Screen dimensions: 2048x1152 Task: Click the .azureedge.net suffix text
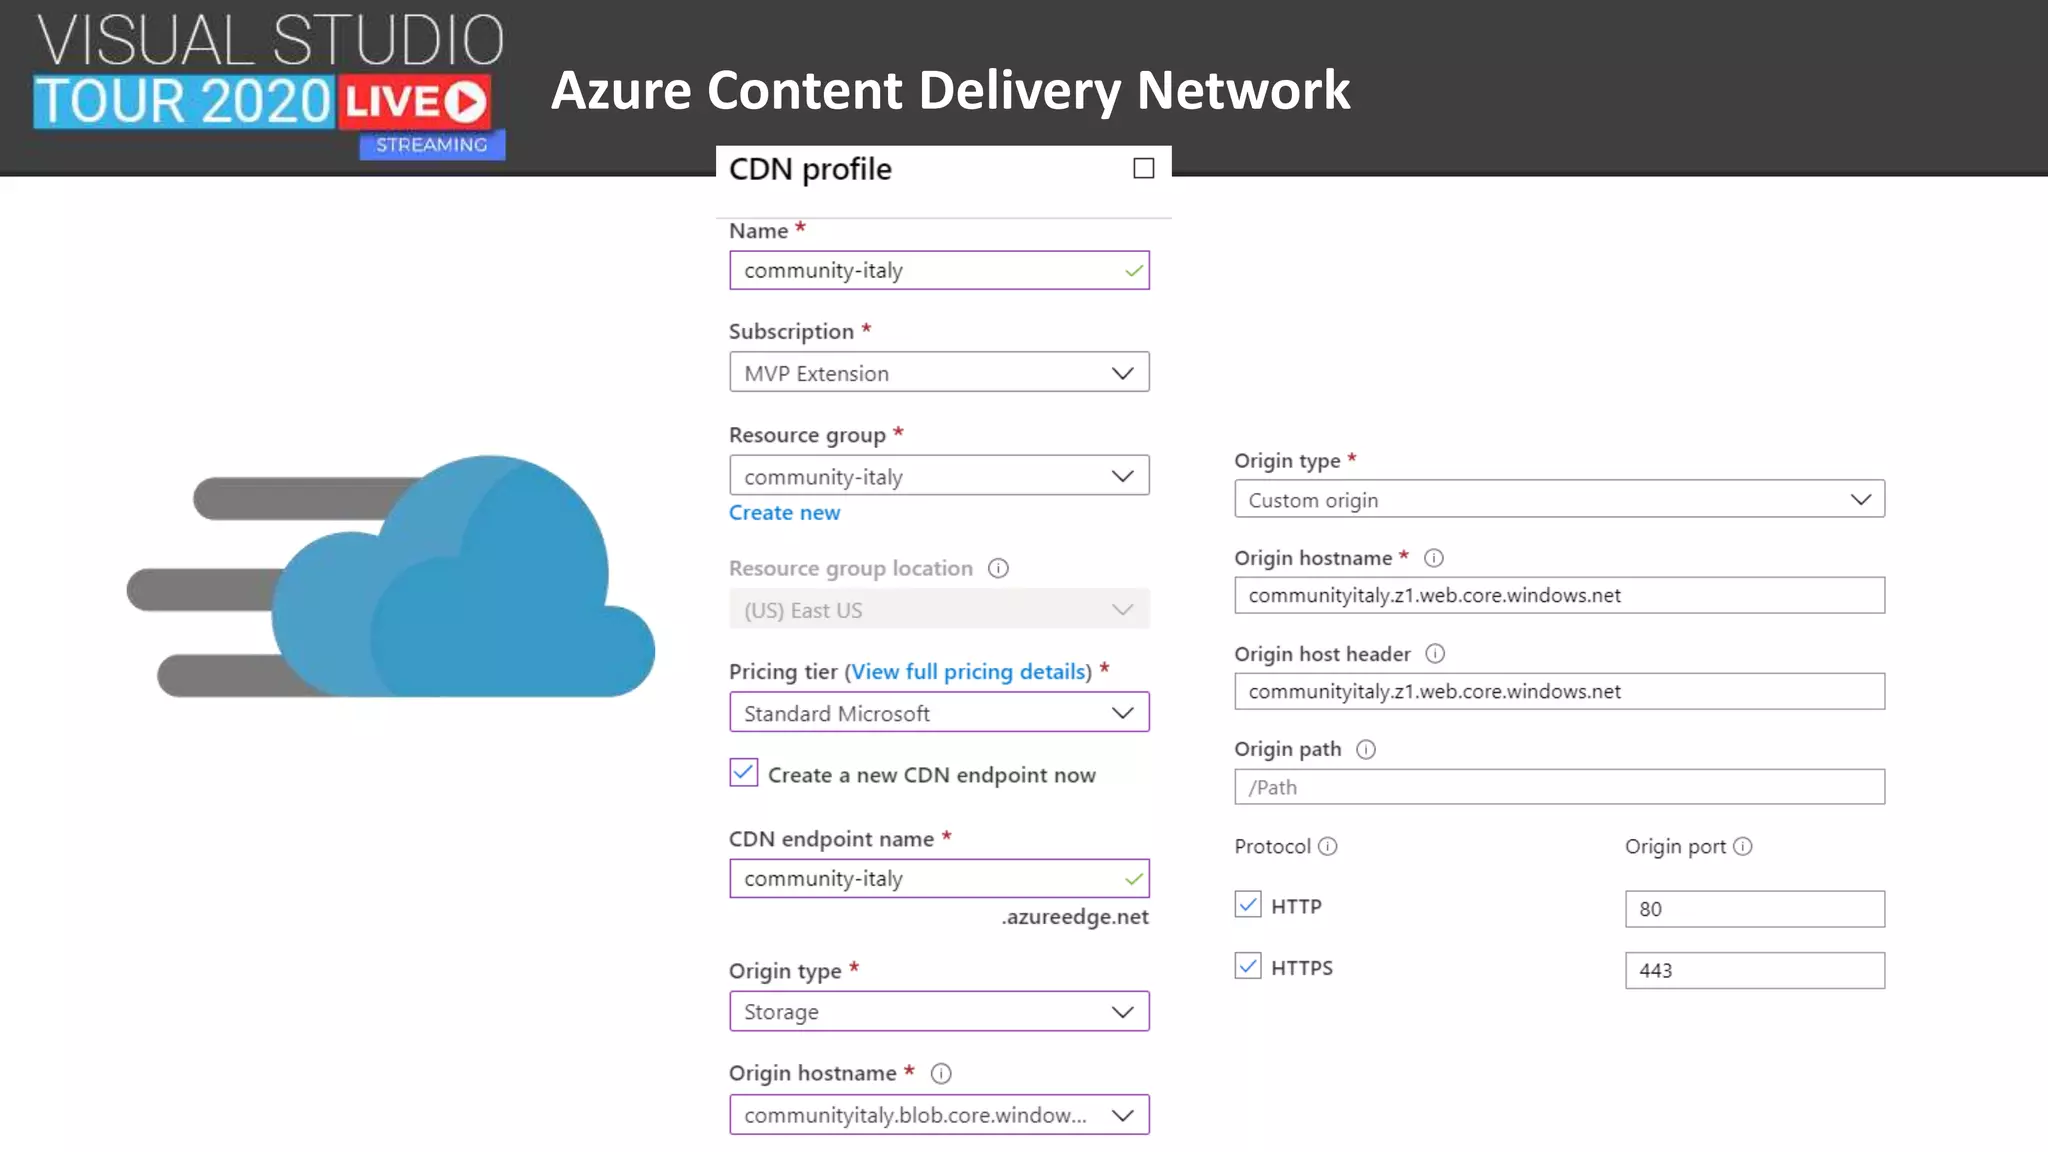tap(1075, 917)
